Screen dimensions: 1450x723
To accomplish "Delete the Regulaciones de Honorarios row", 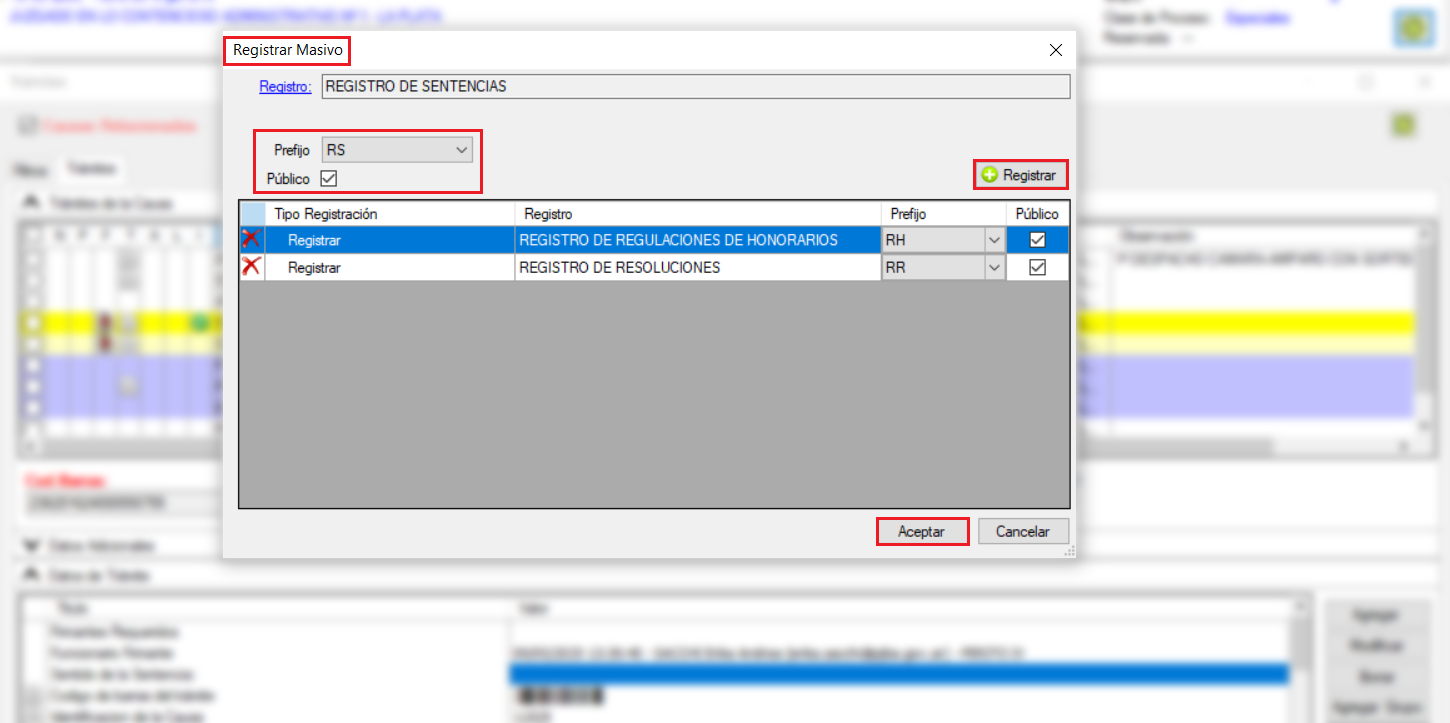I will pos(251,240).
